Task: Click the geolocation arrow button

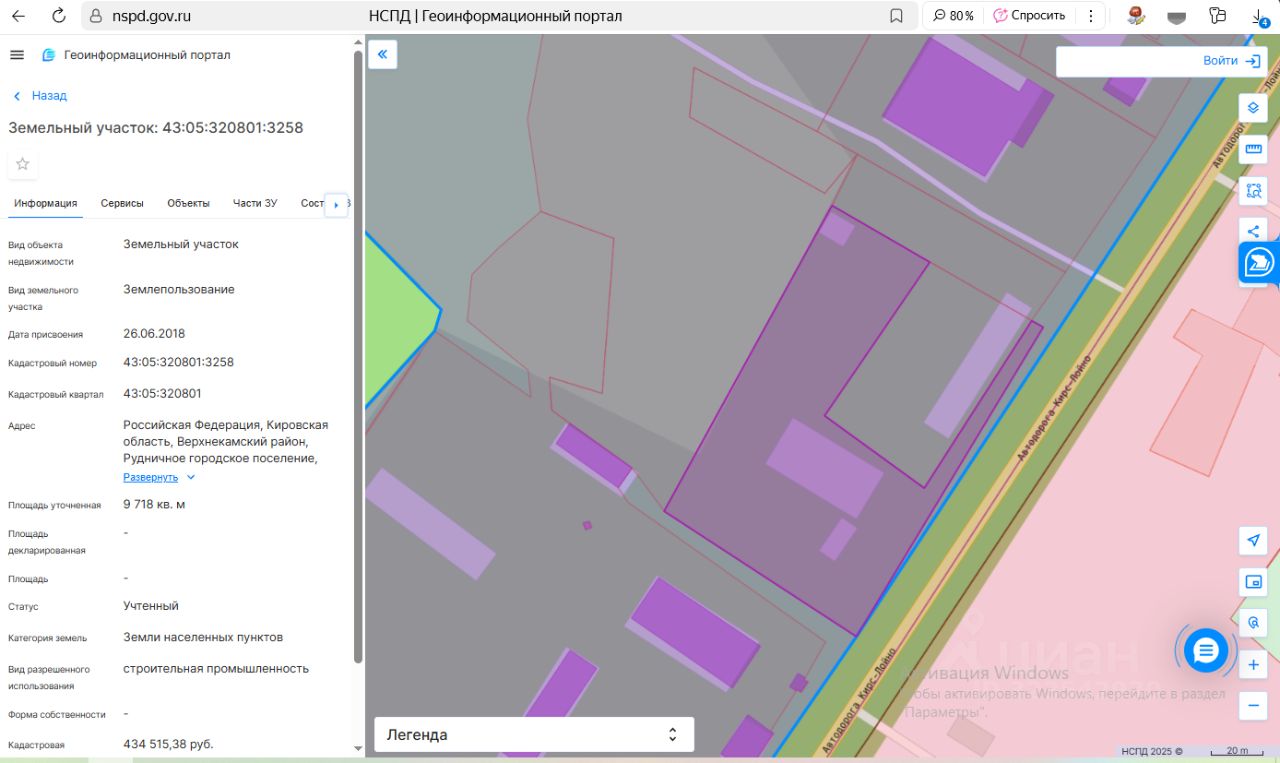Action: pyautogui.click(x=1253, y=541)
